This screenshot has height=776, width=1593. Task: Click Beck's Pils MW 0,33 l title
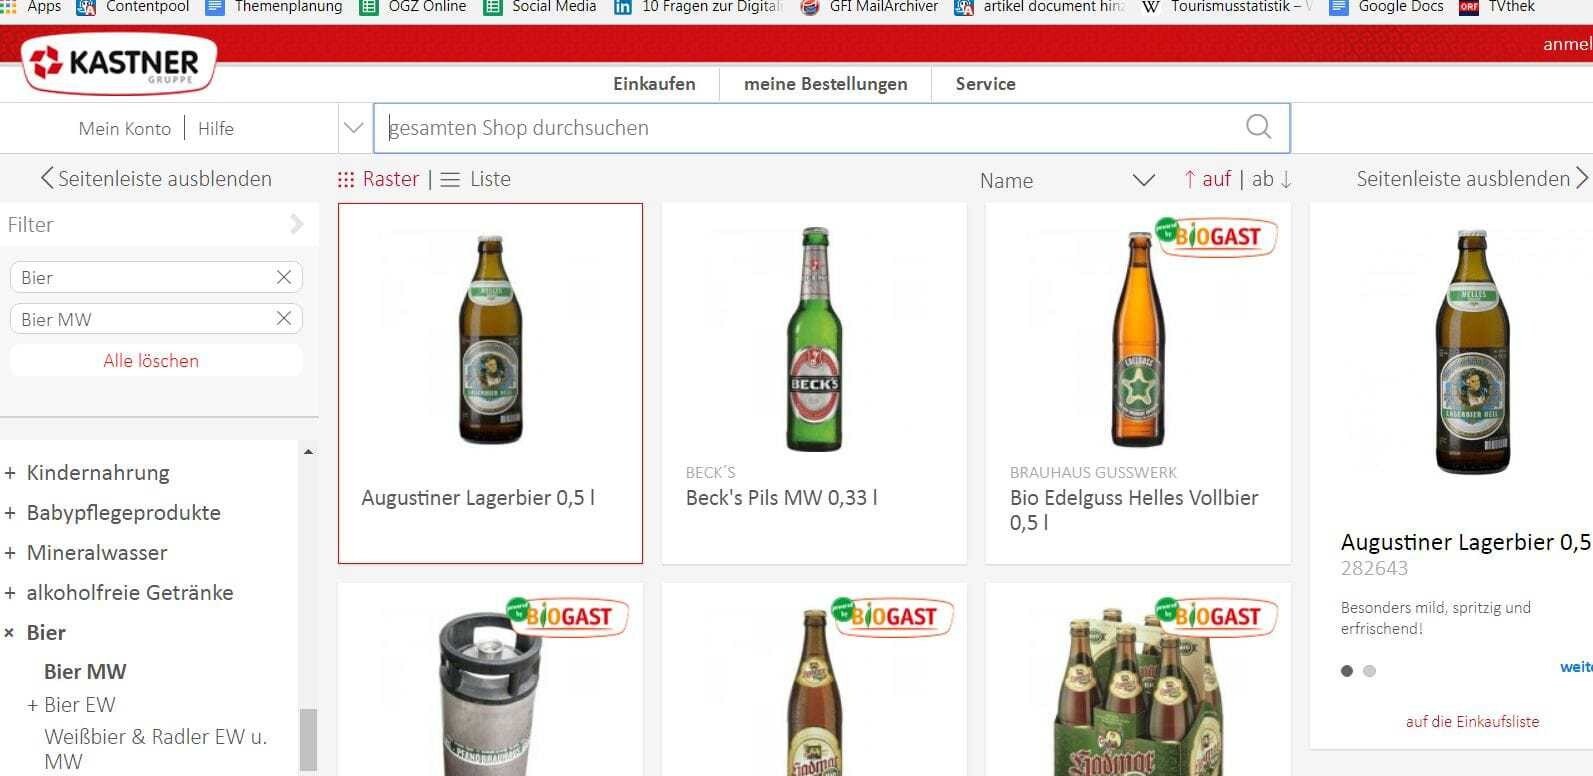pos(781,498)
